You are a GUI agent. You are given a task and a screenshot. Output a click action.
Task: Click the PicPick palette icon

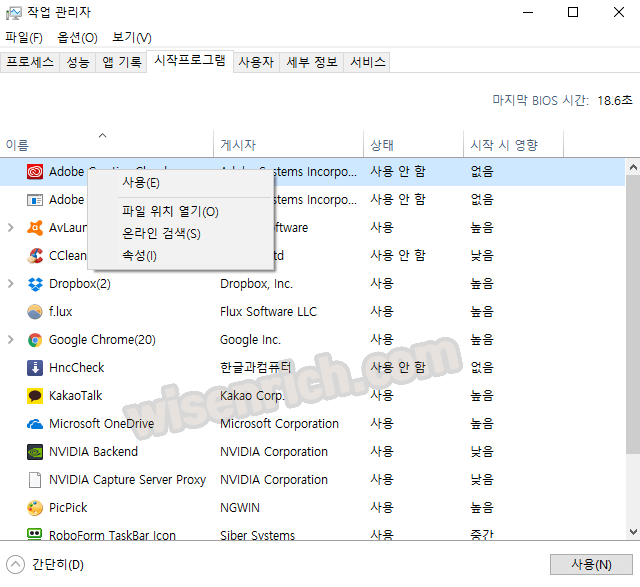pyautogui.click(x=35, y=508)
